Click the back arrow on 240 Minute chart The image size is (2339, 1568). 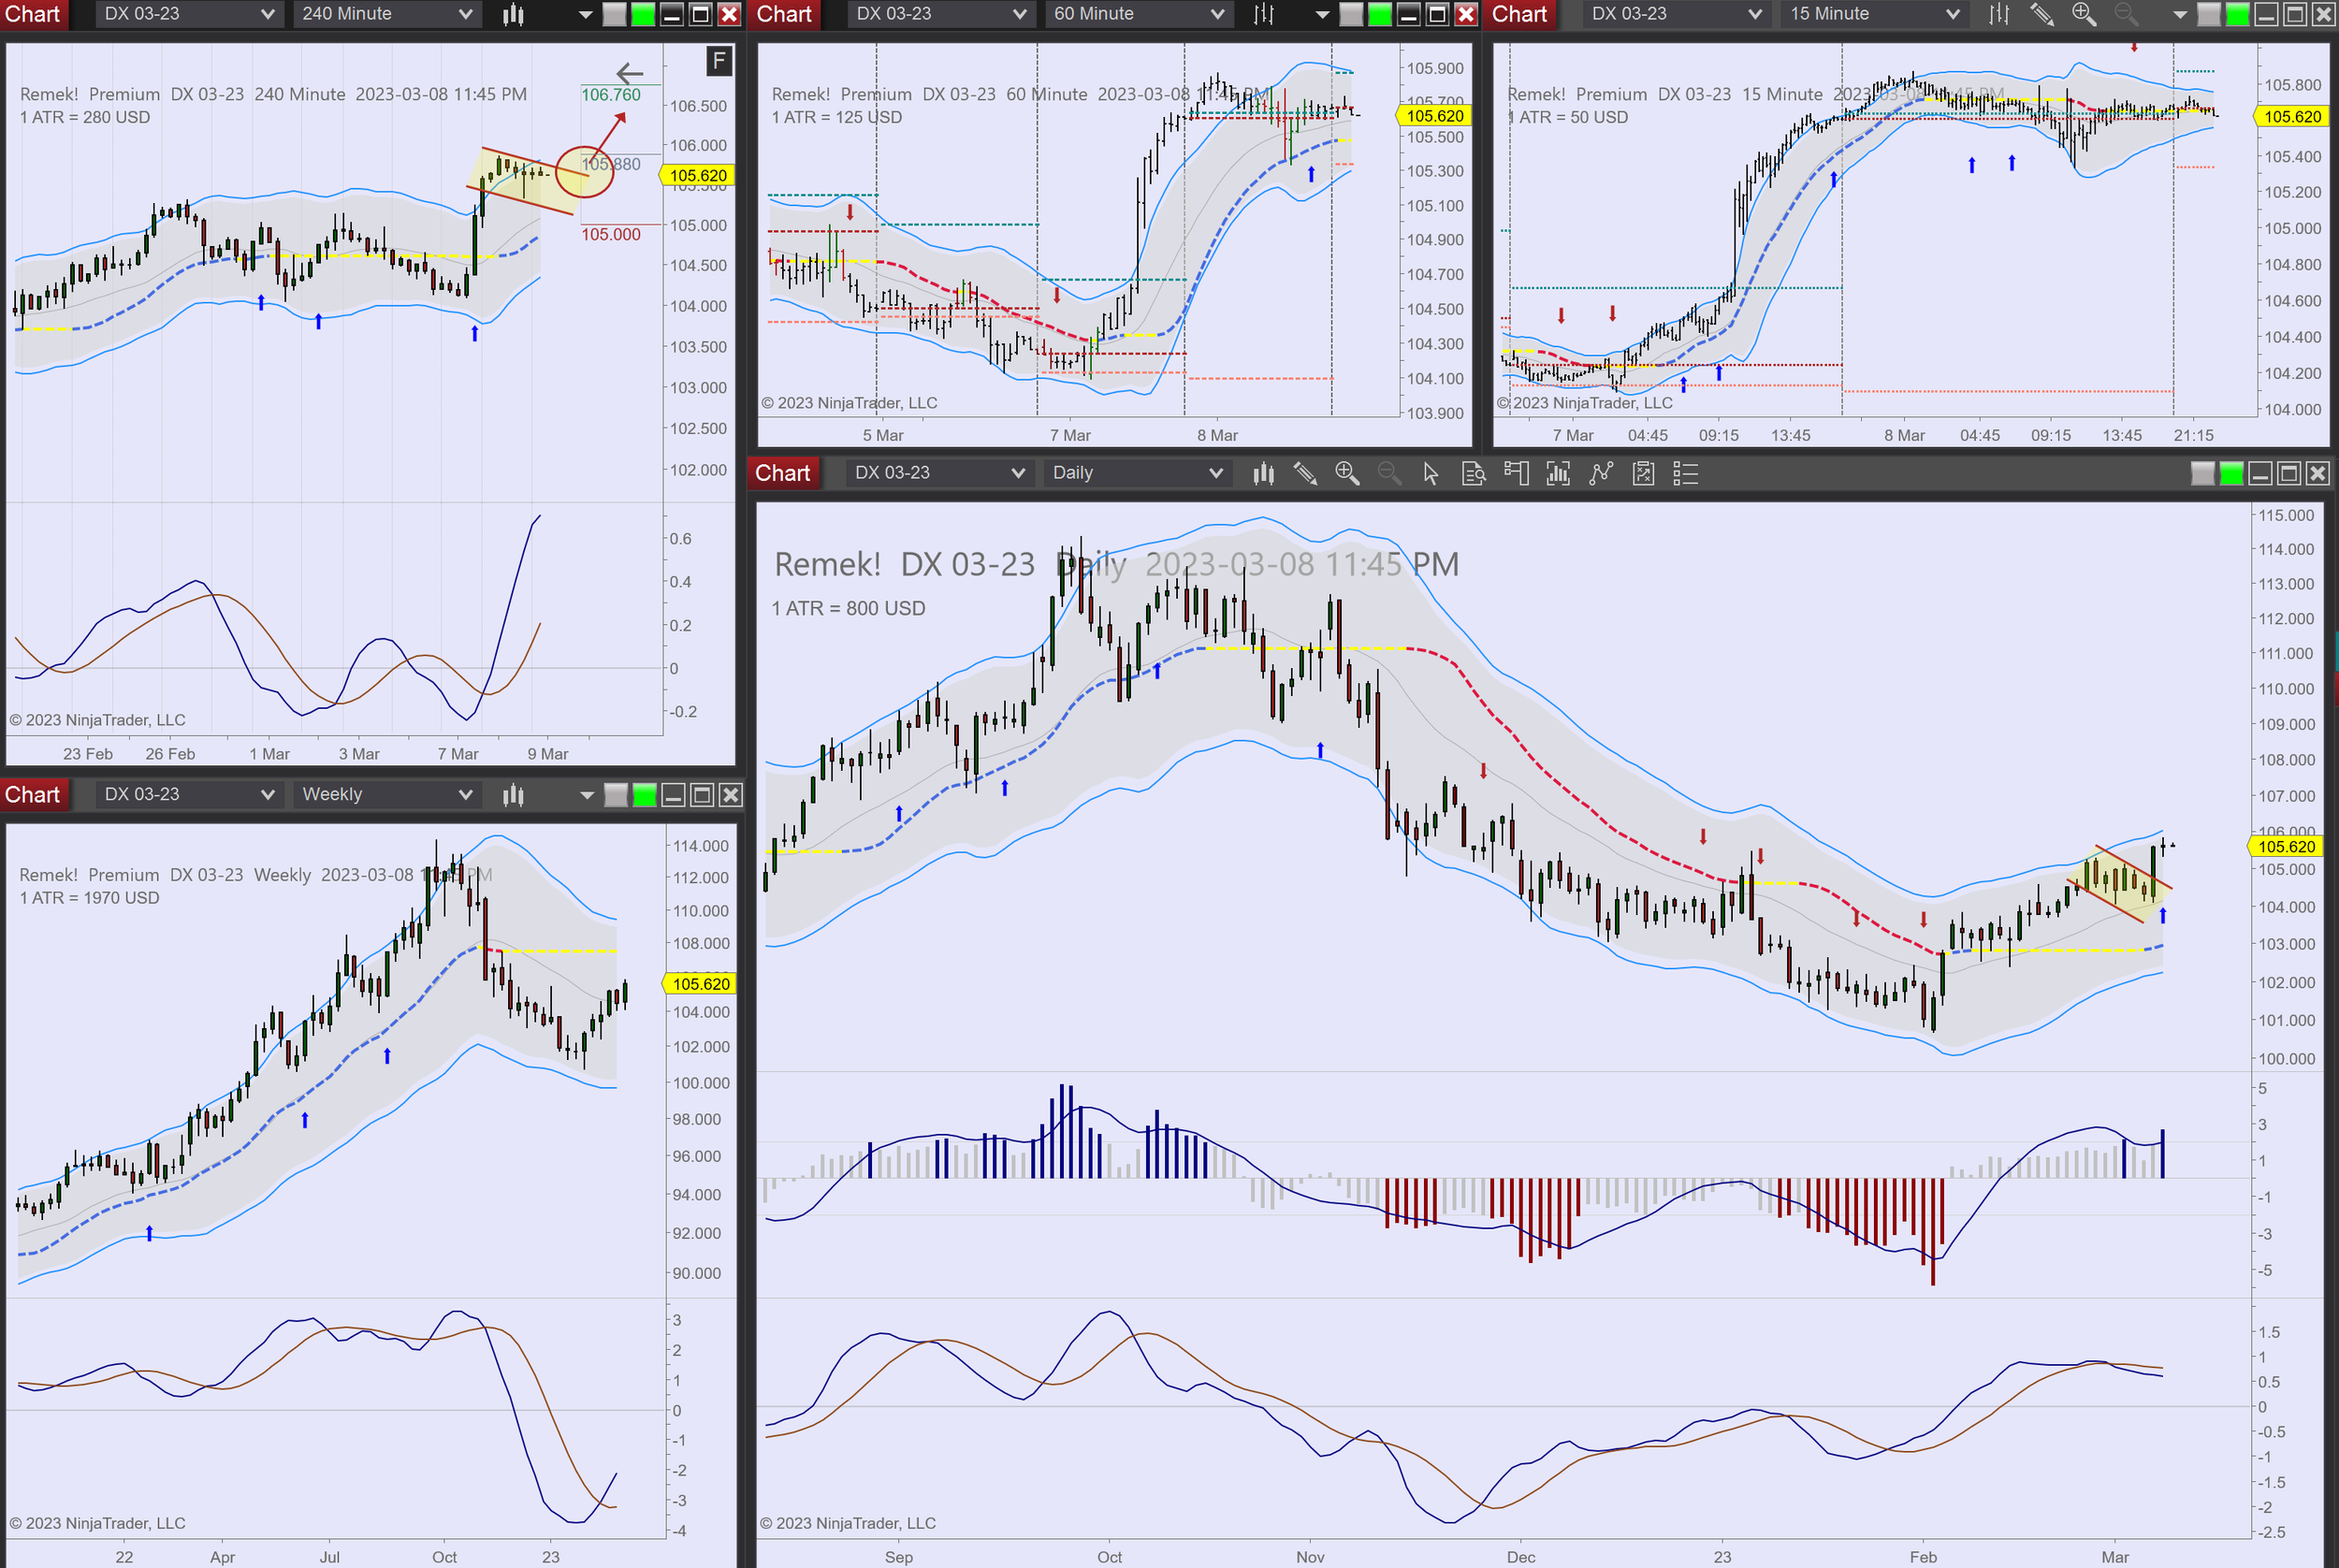tap(629, 73)
